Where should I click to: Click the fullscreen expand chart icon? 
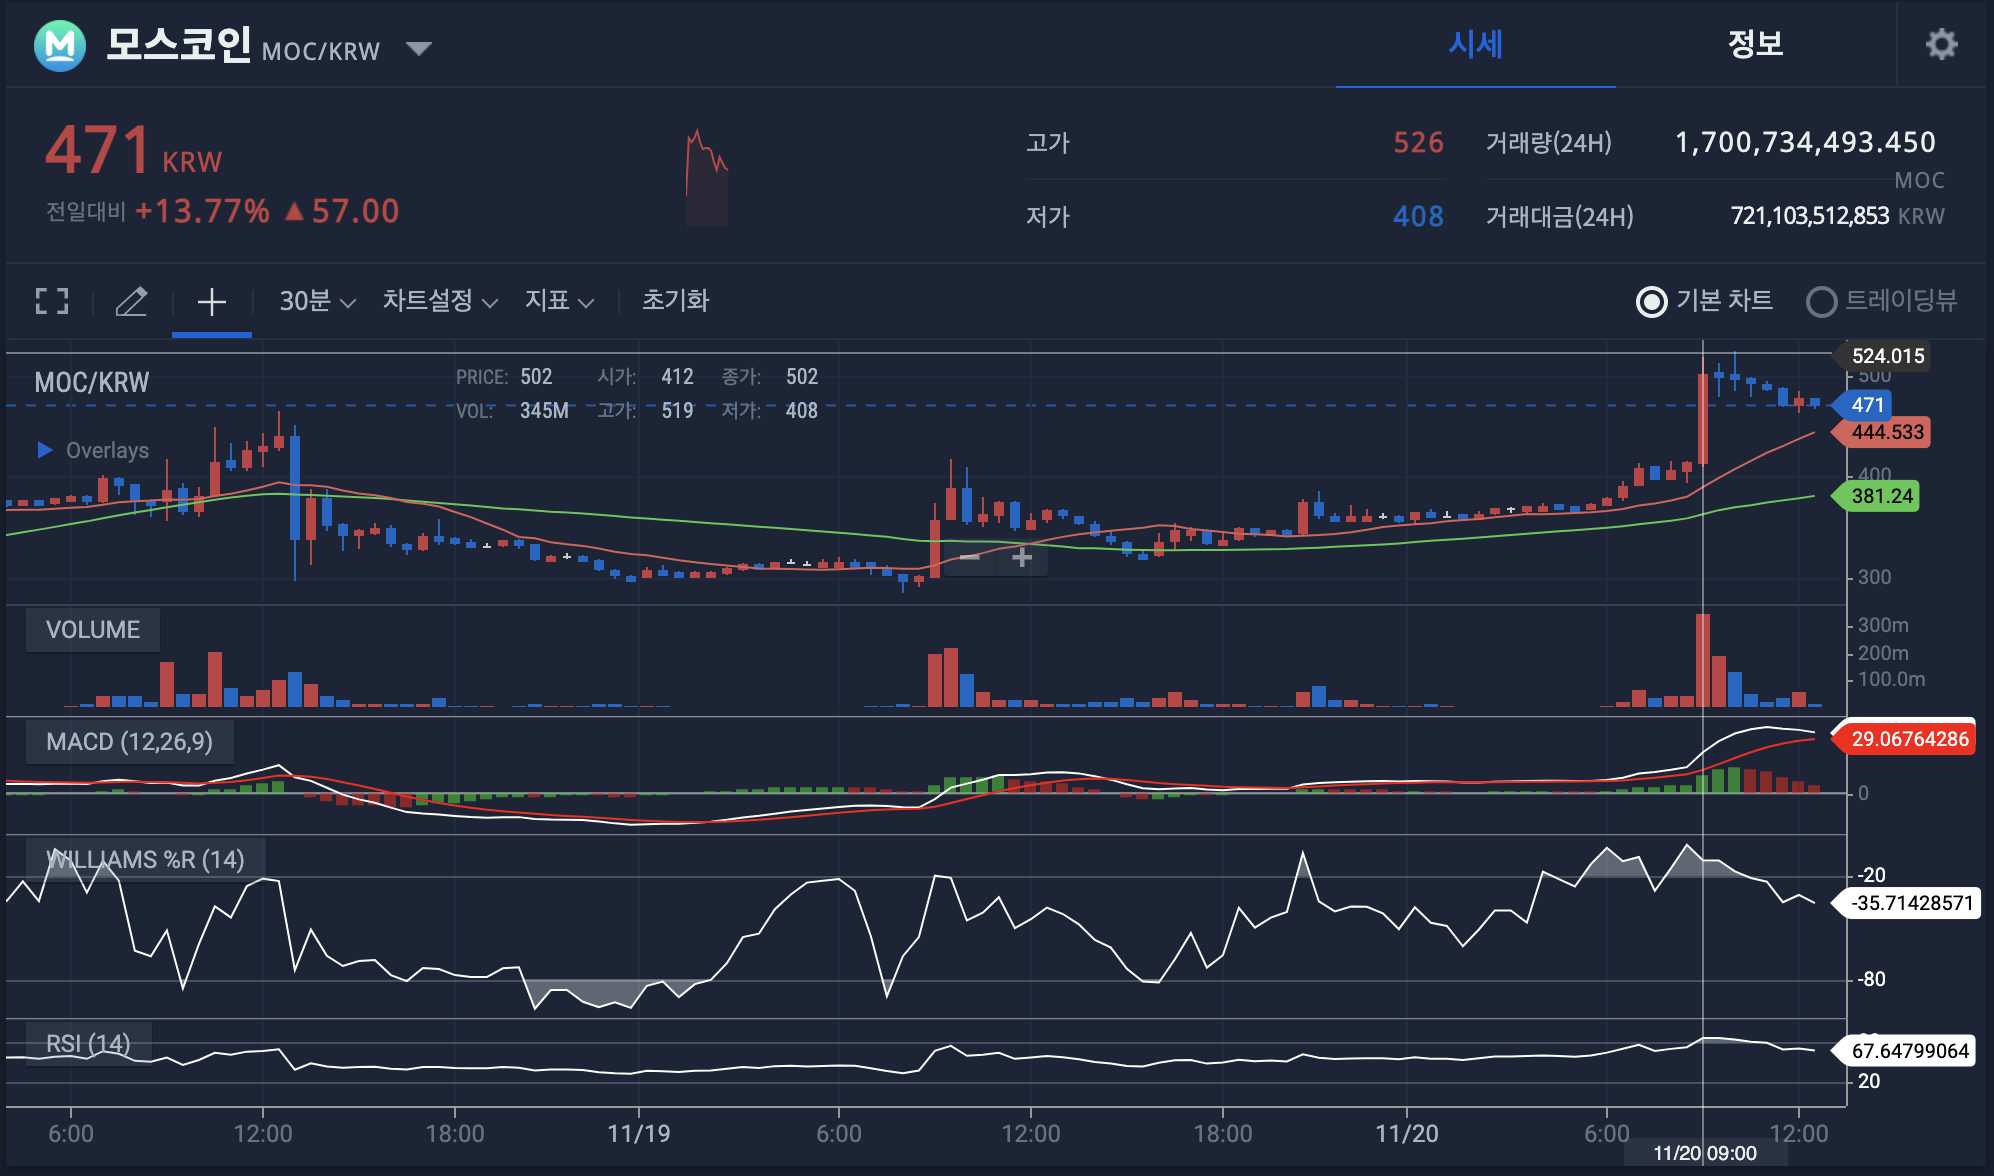click(52, 301)
